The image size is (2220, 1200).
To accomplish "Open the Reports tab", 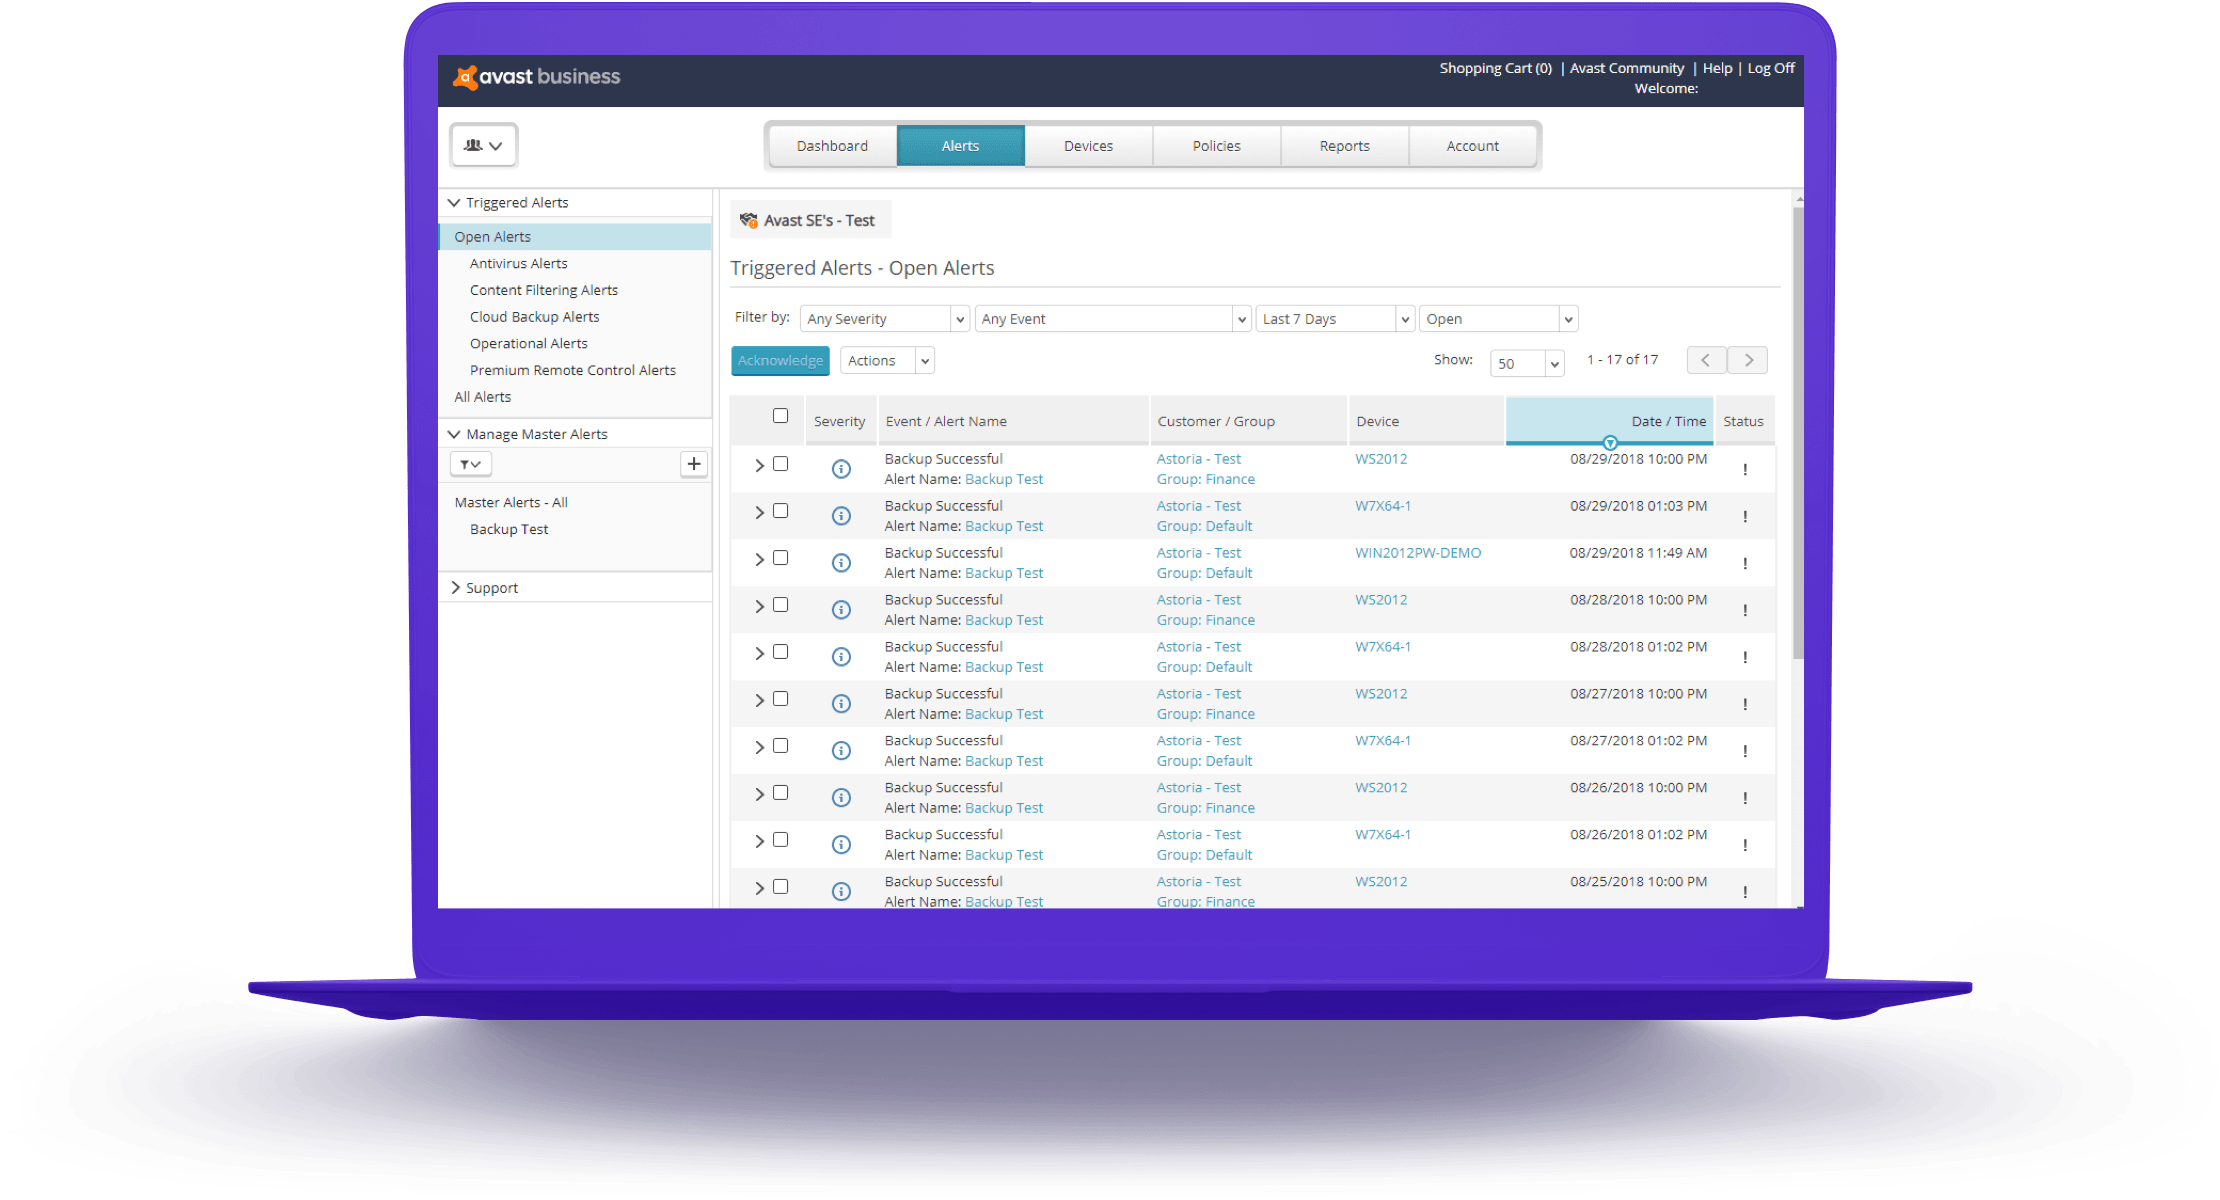I will click(x=1344, y=146).
